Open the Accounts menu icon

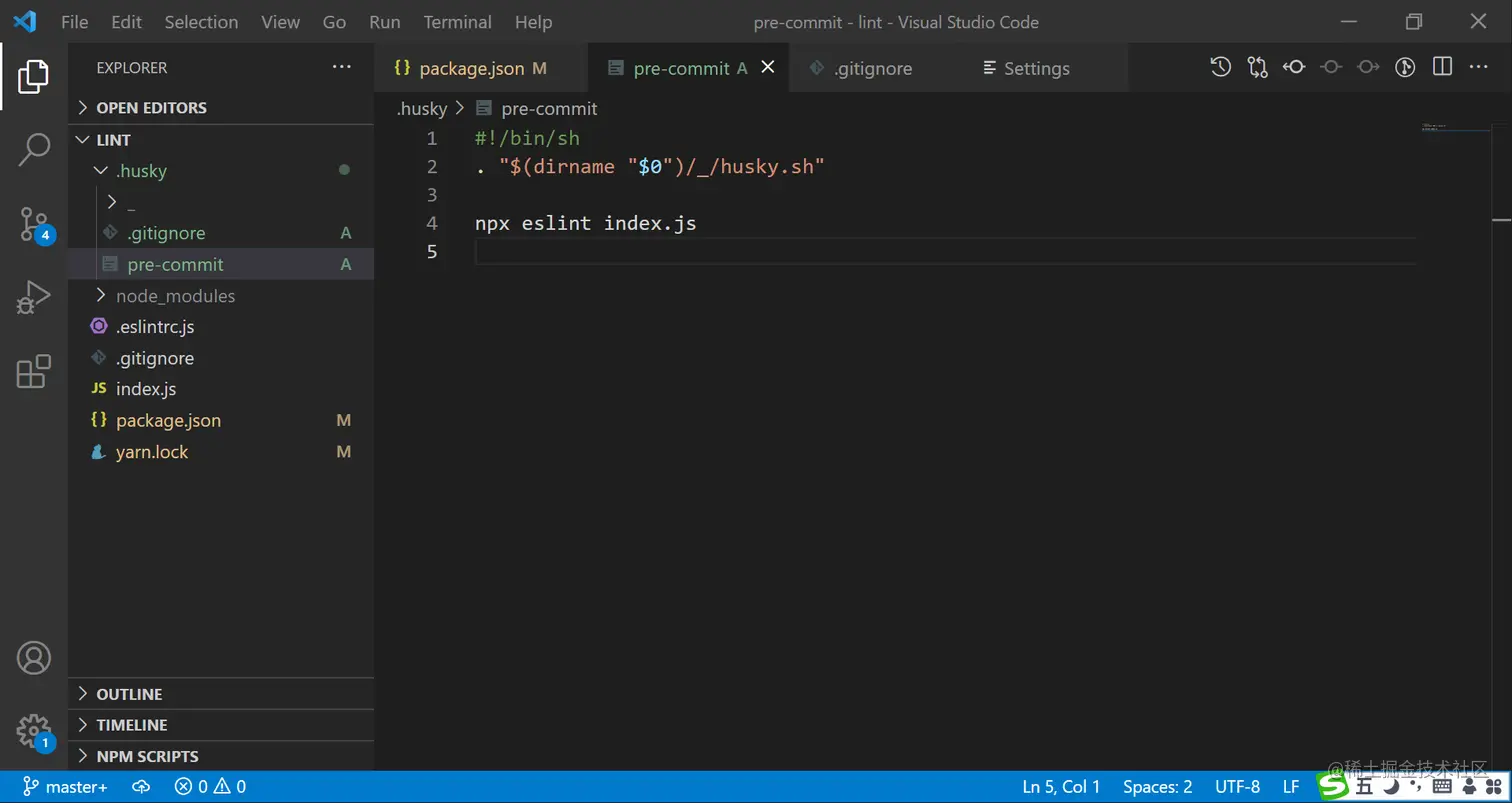coord(33,657)
